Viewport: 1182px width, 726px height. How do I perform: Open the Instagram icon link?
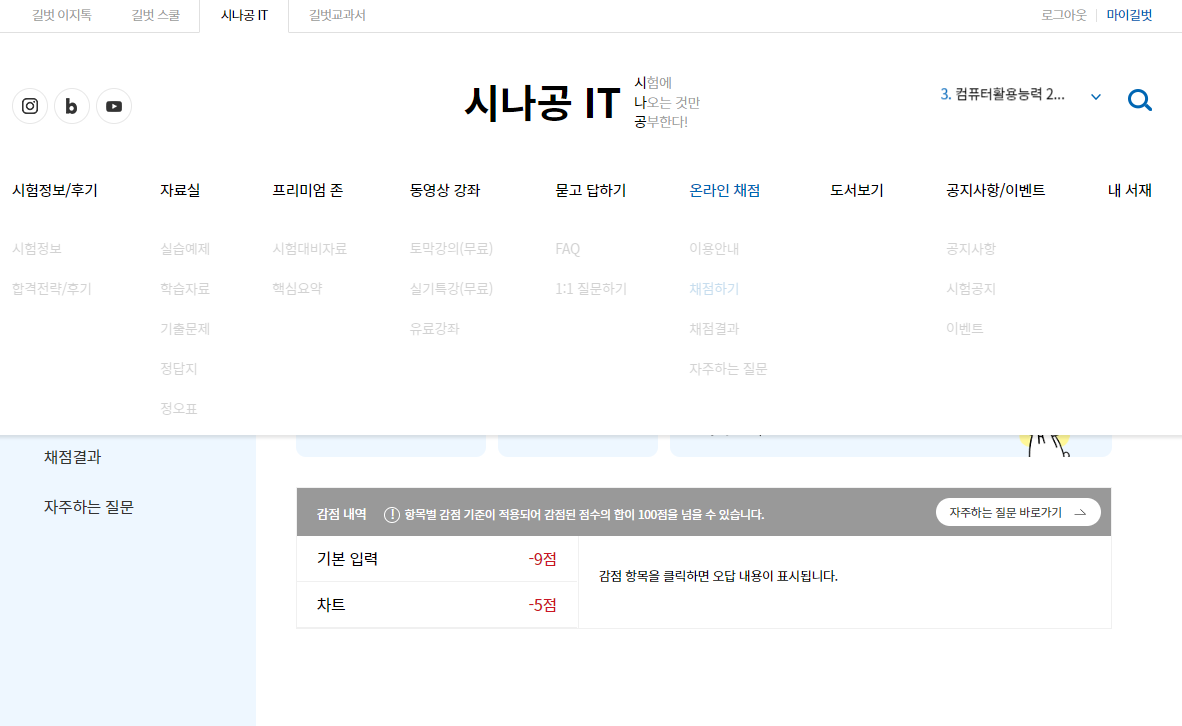tap(30, 106)
